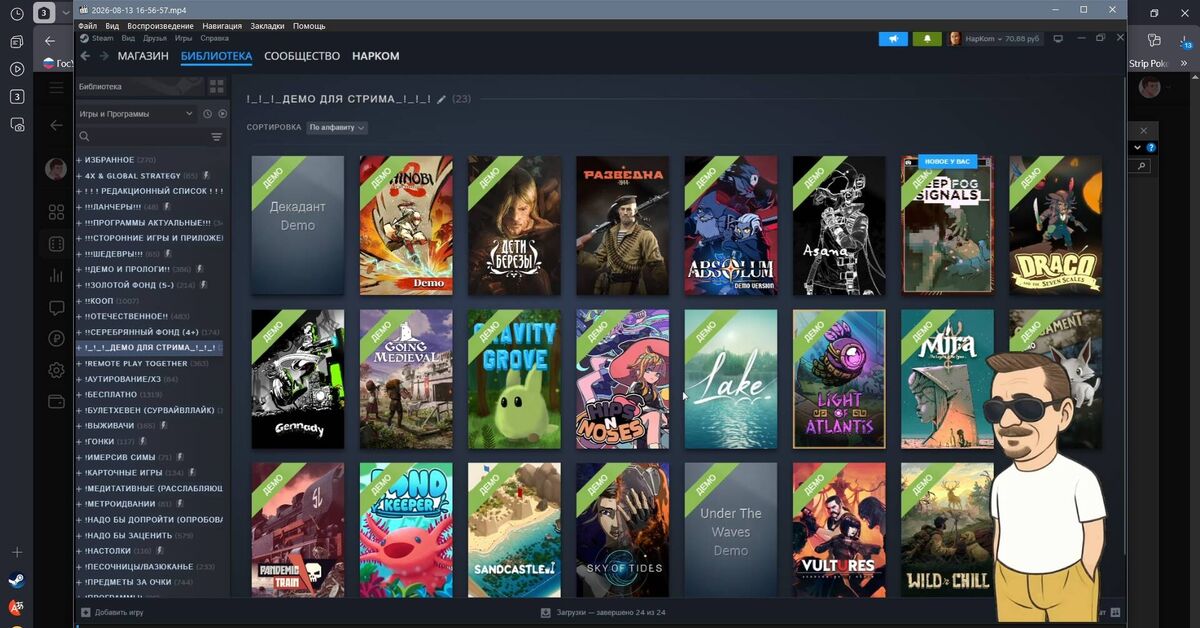Open the Игры и Программы dropdown
Screen dimensions: 1200x628
(136, 114)
